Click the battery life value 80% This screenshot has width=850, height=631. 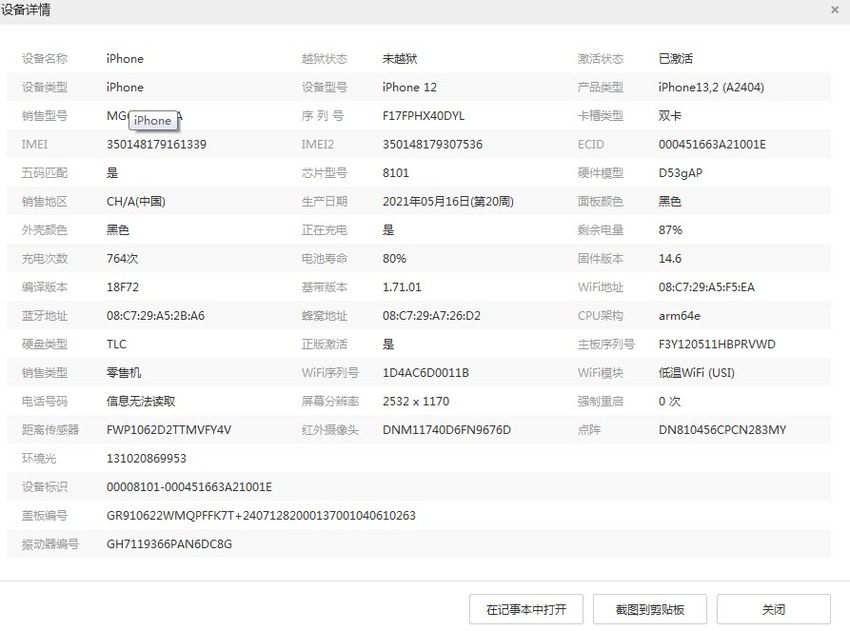(x=394, y=259)
